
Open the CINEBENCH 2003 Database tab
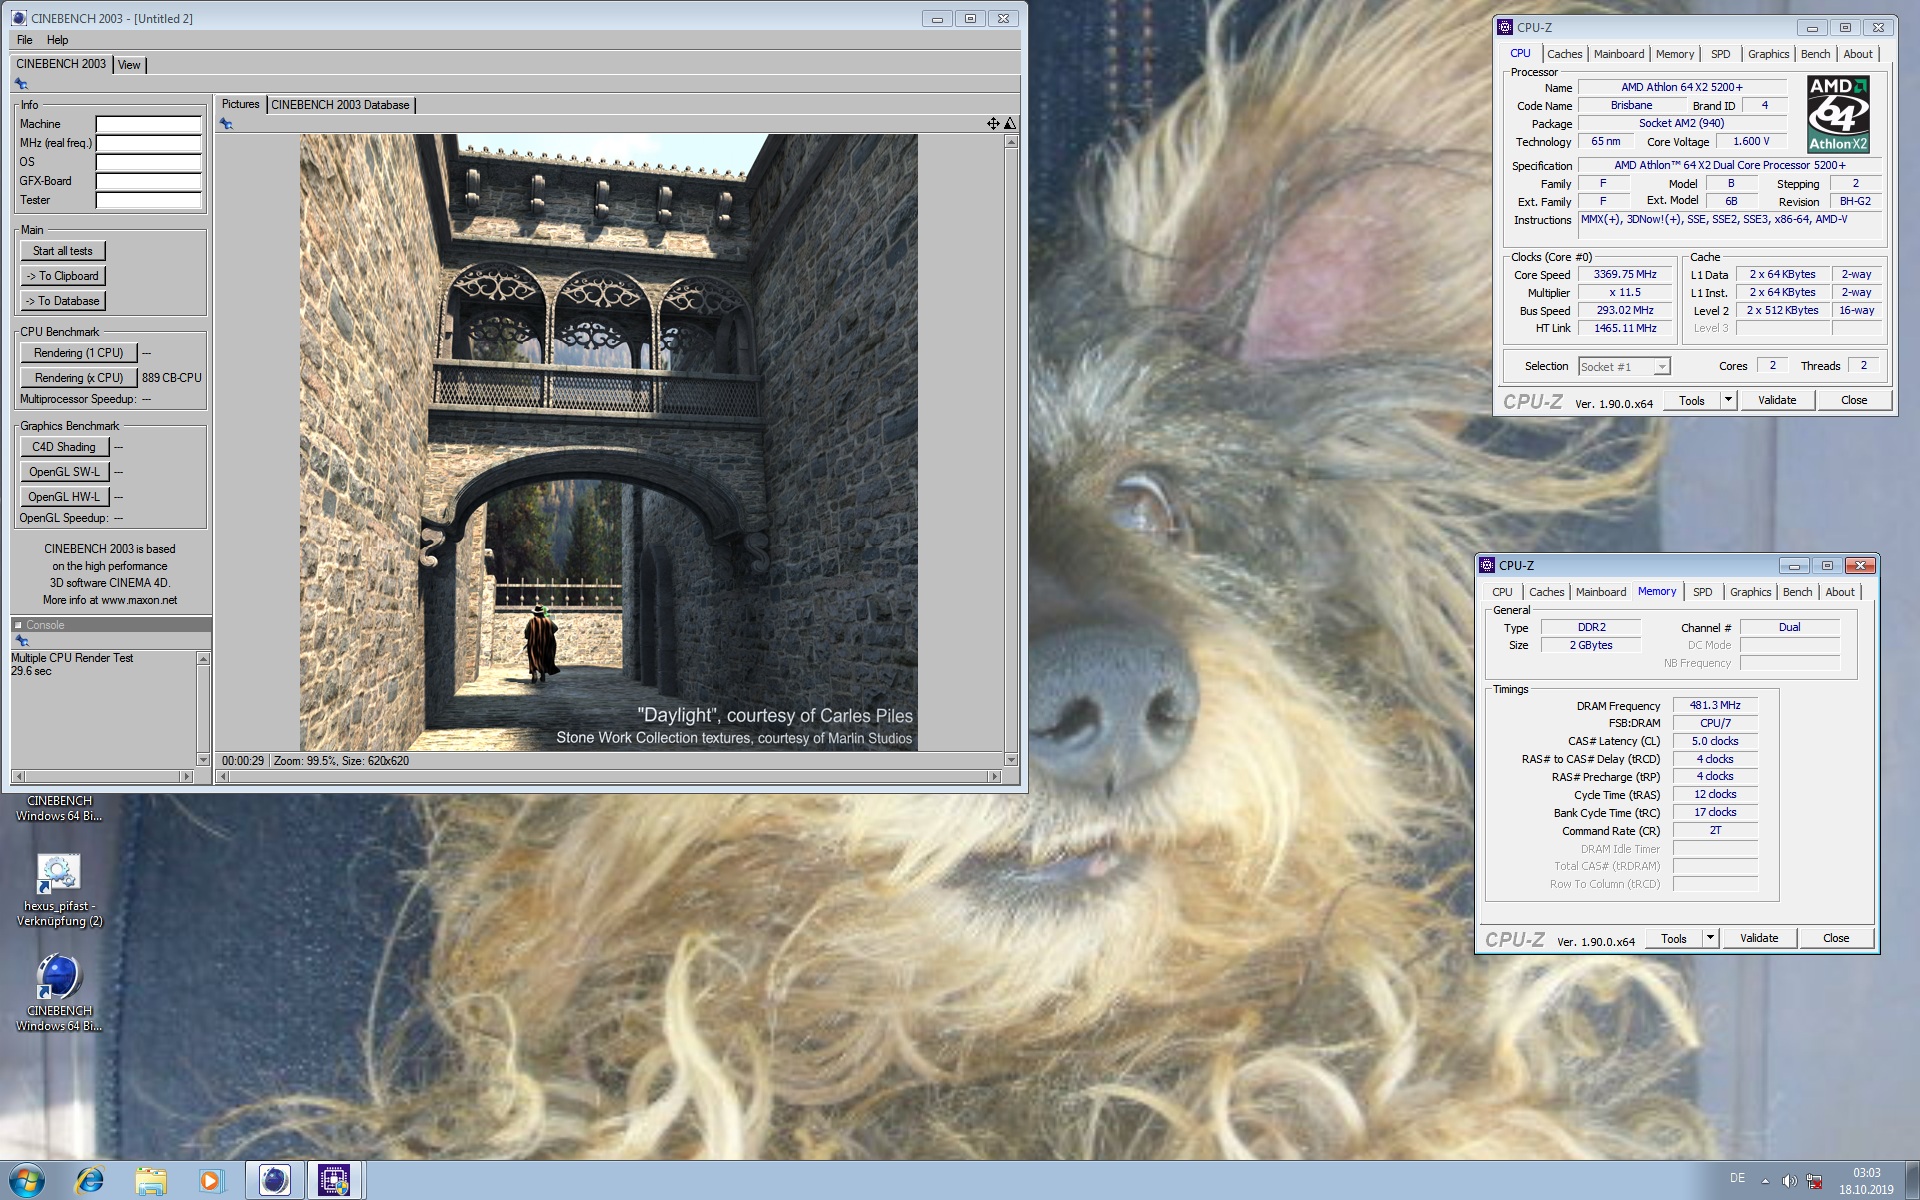coord(340,105)
